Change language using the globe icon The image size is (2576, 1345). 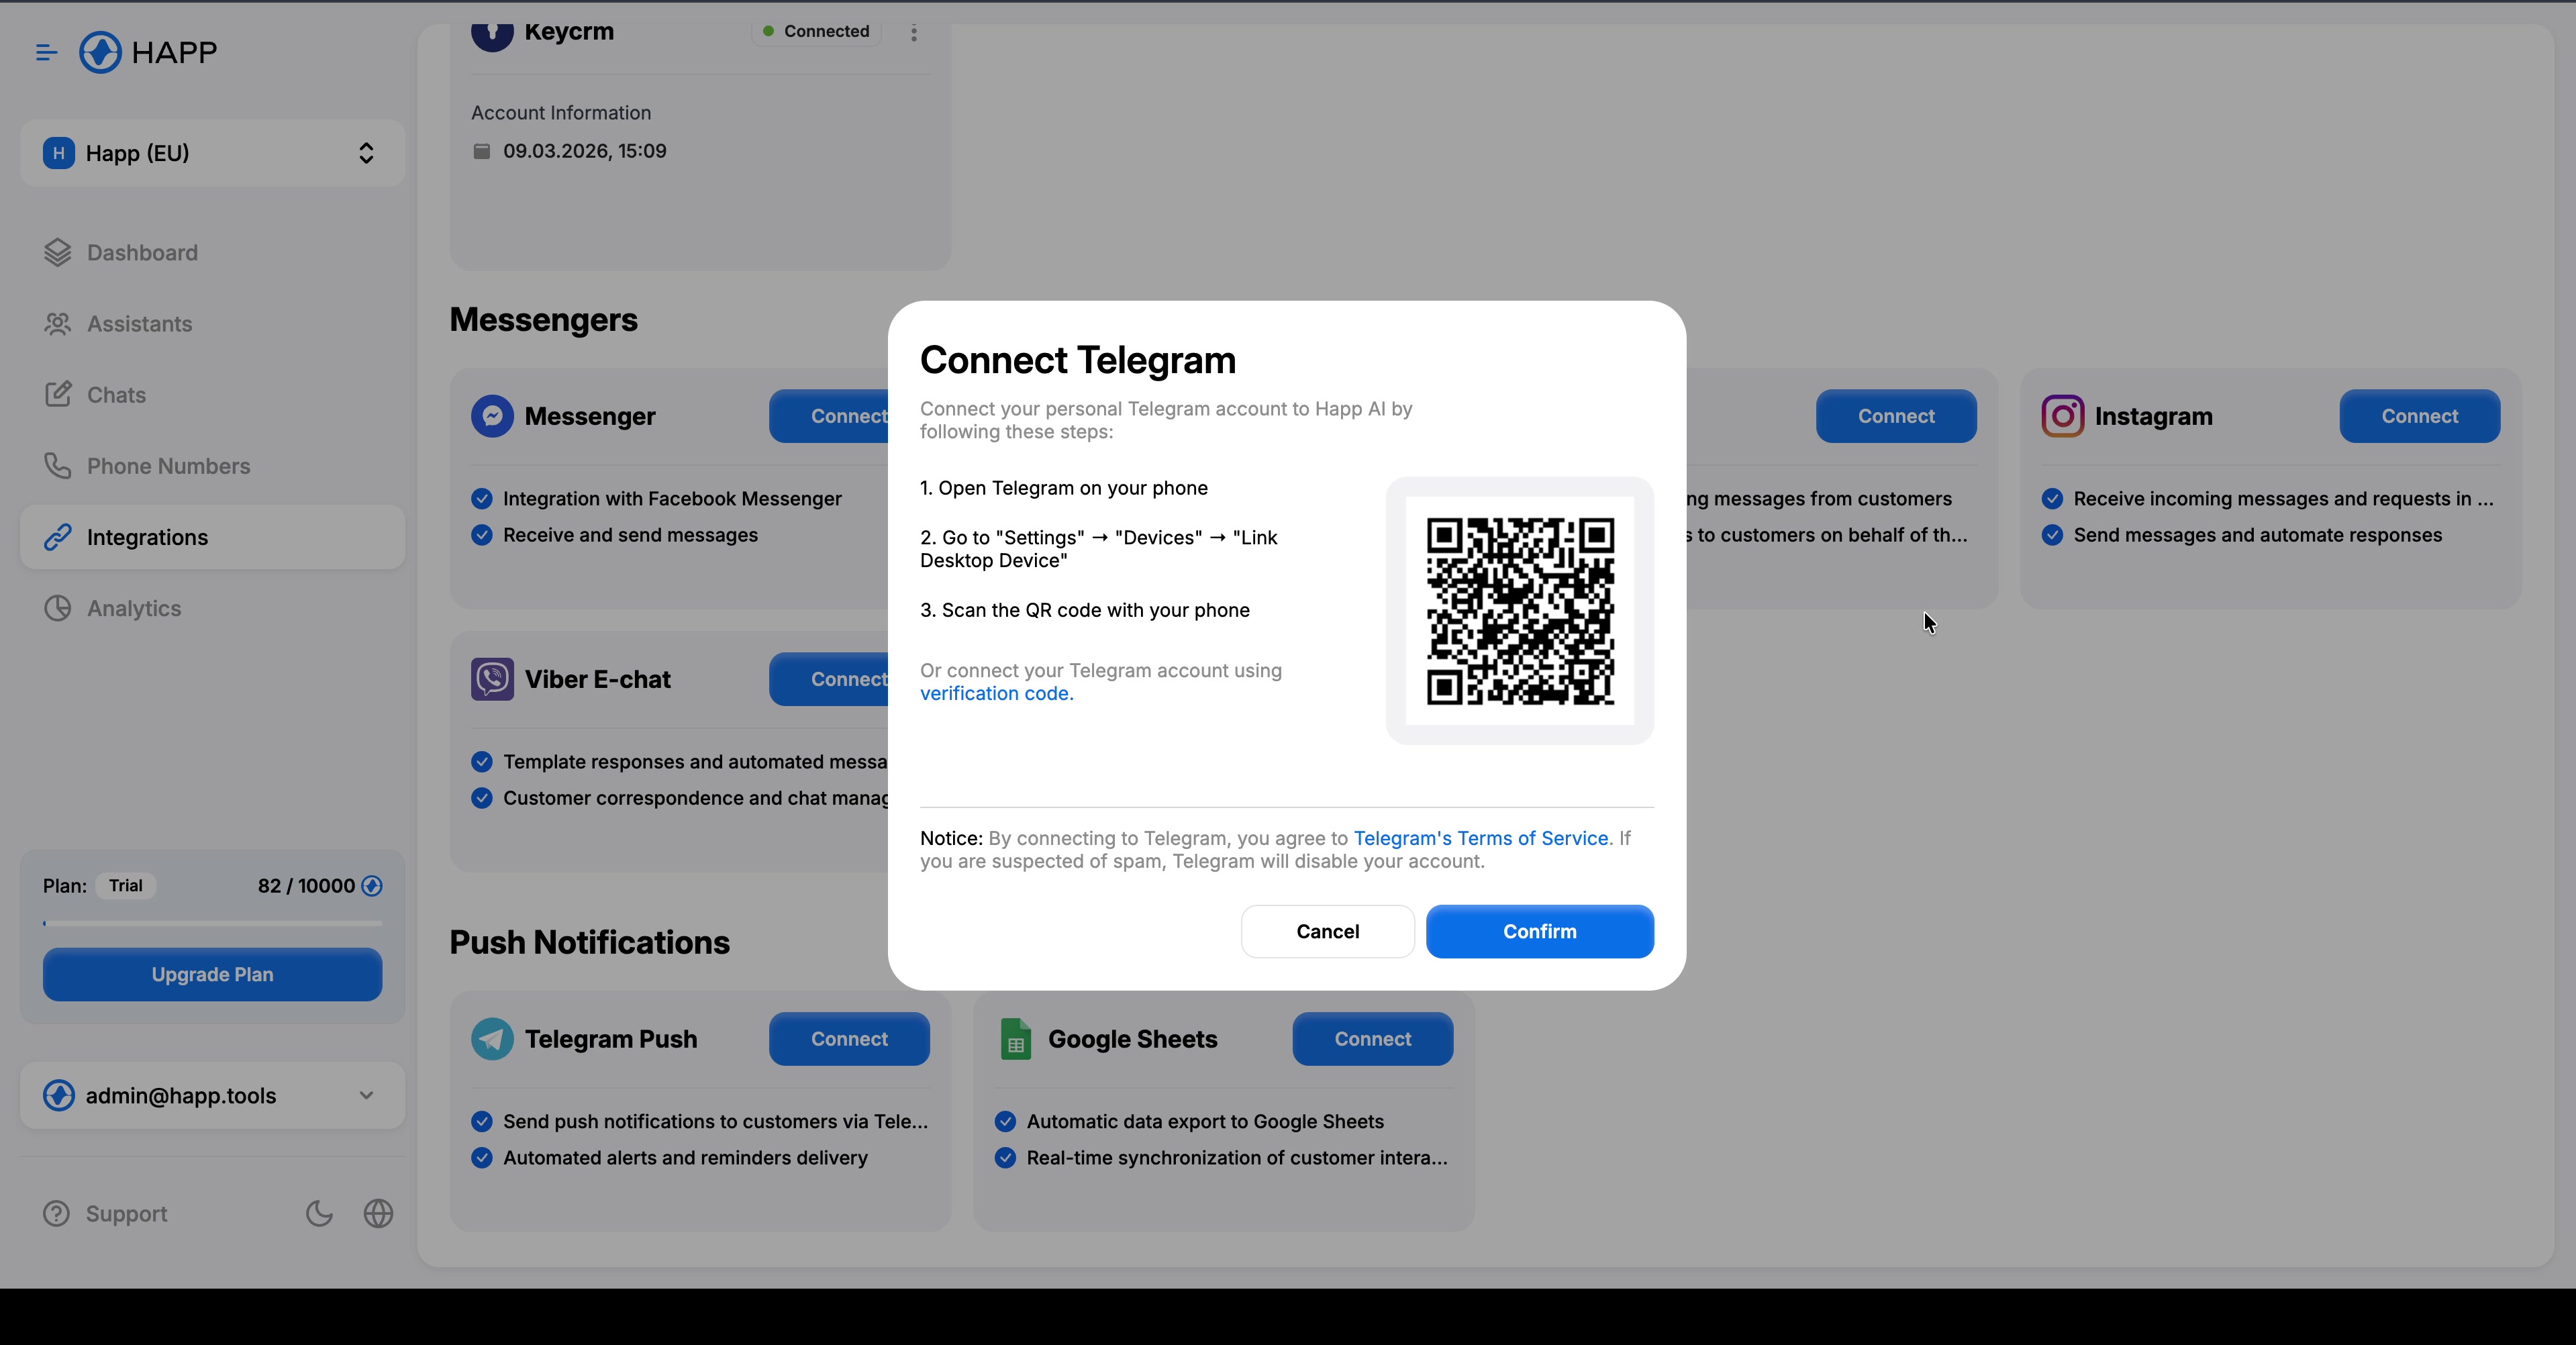click(x=378, y=1213)
